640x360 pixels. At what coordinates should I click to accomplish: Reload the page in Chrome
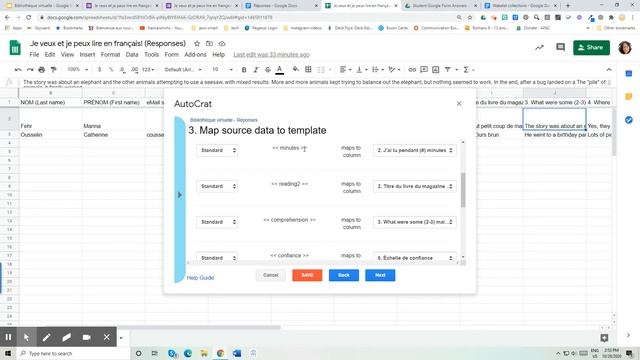point(29,18)
